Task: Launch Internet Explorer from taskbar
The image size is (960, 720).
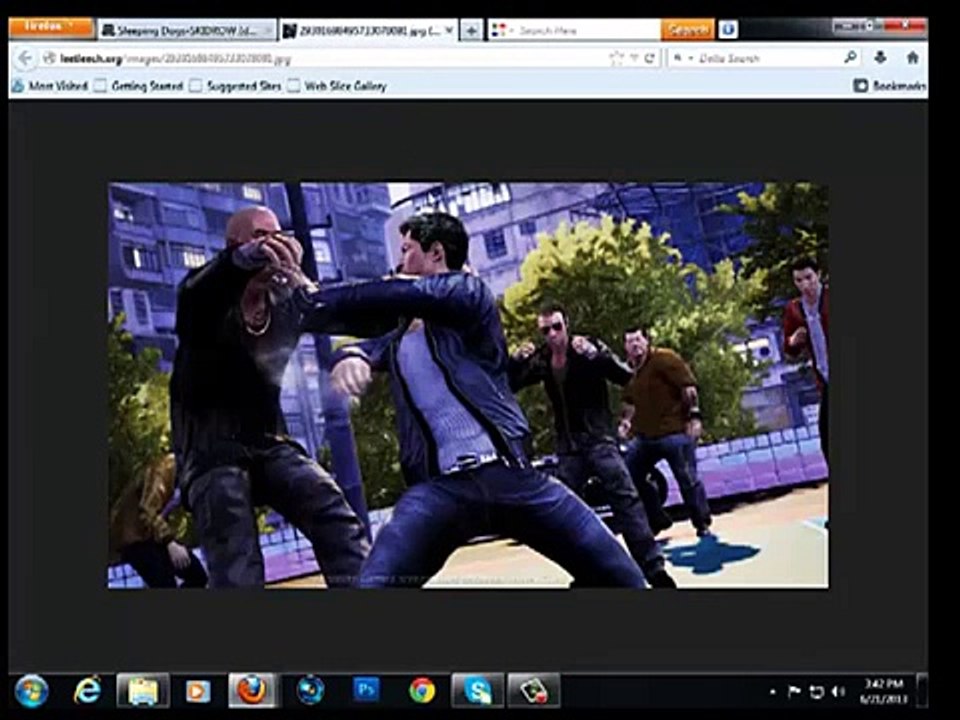Action: click(x=88, y=691)
